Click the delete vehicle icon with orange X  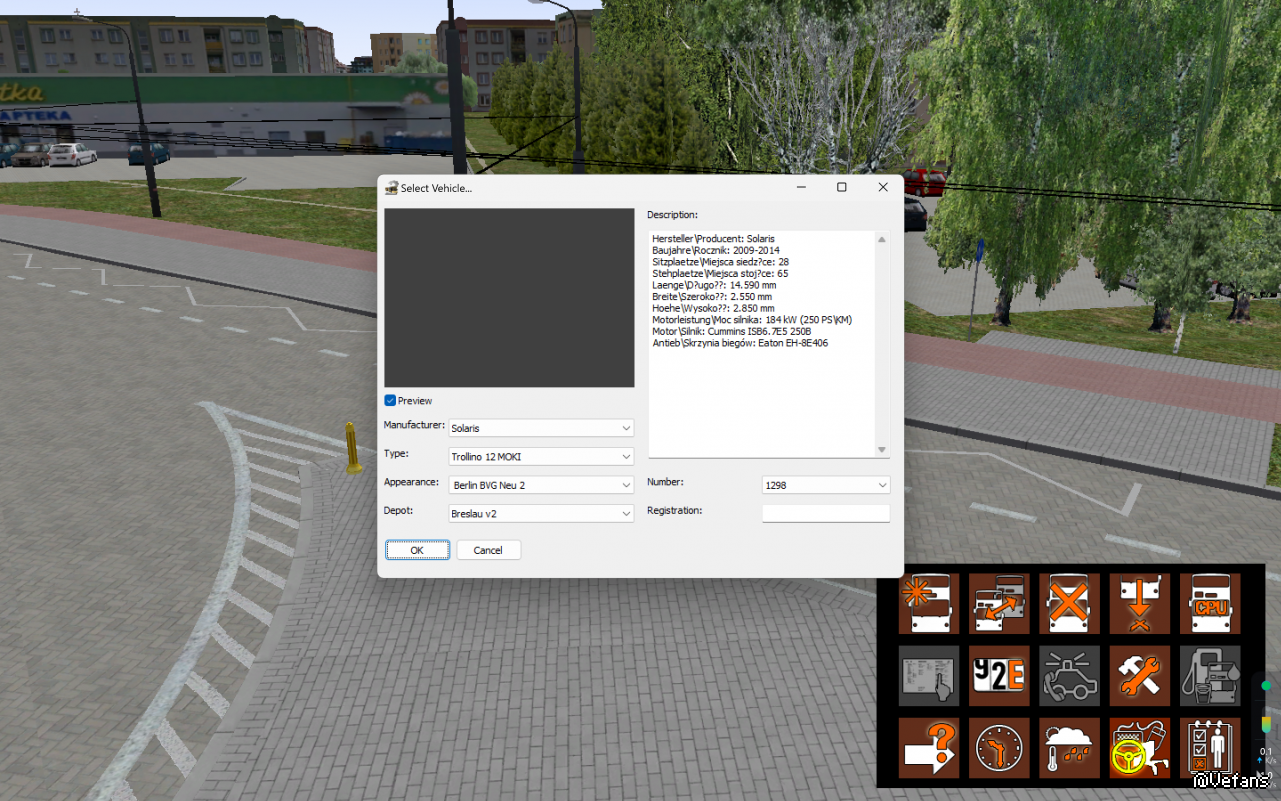1069,604
